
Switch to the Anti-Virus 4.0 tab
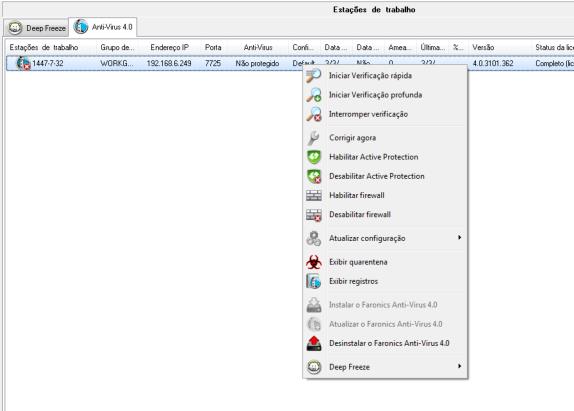(x=103, y=27)
